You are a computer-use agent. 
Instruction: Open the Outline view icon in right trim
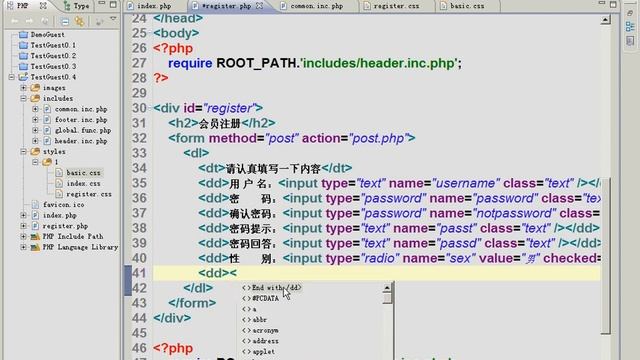coord(630,27)
